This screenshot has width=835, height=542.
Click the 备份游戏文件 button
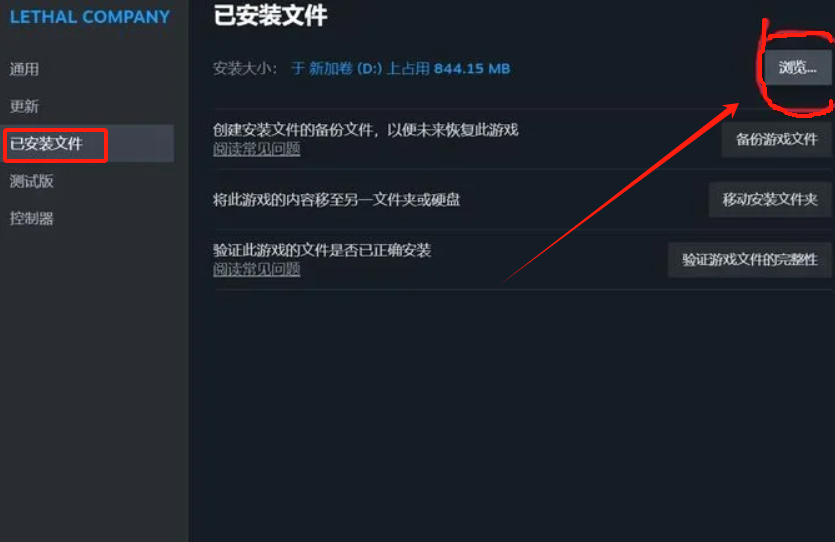776,139
